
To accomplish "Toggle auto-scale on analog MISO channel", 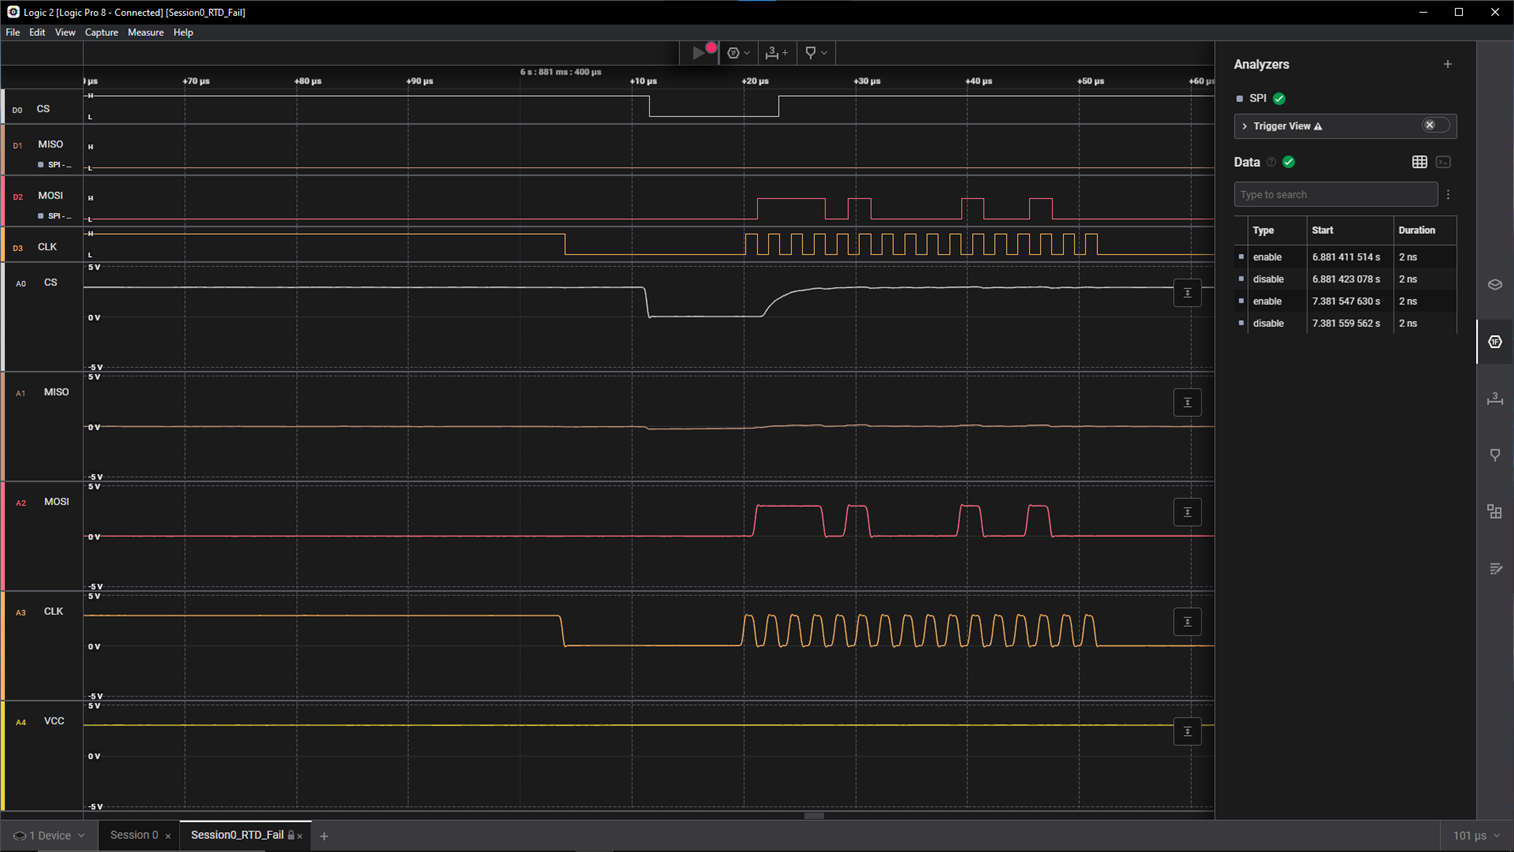I will click(x=1187, y=403).
